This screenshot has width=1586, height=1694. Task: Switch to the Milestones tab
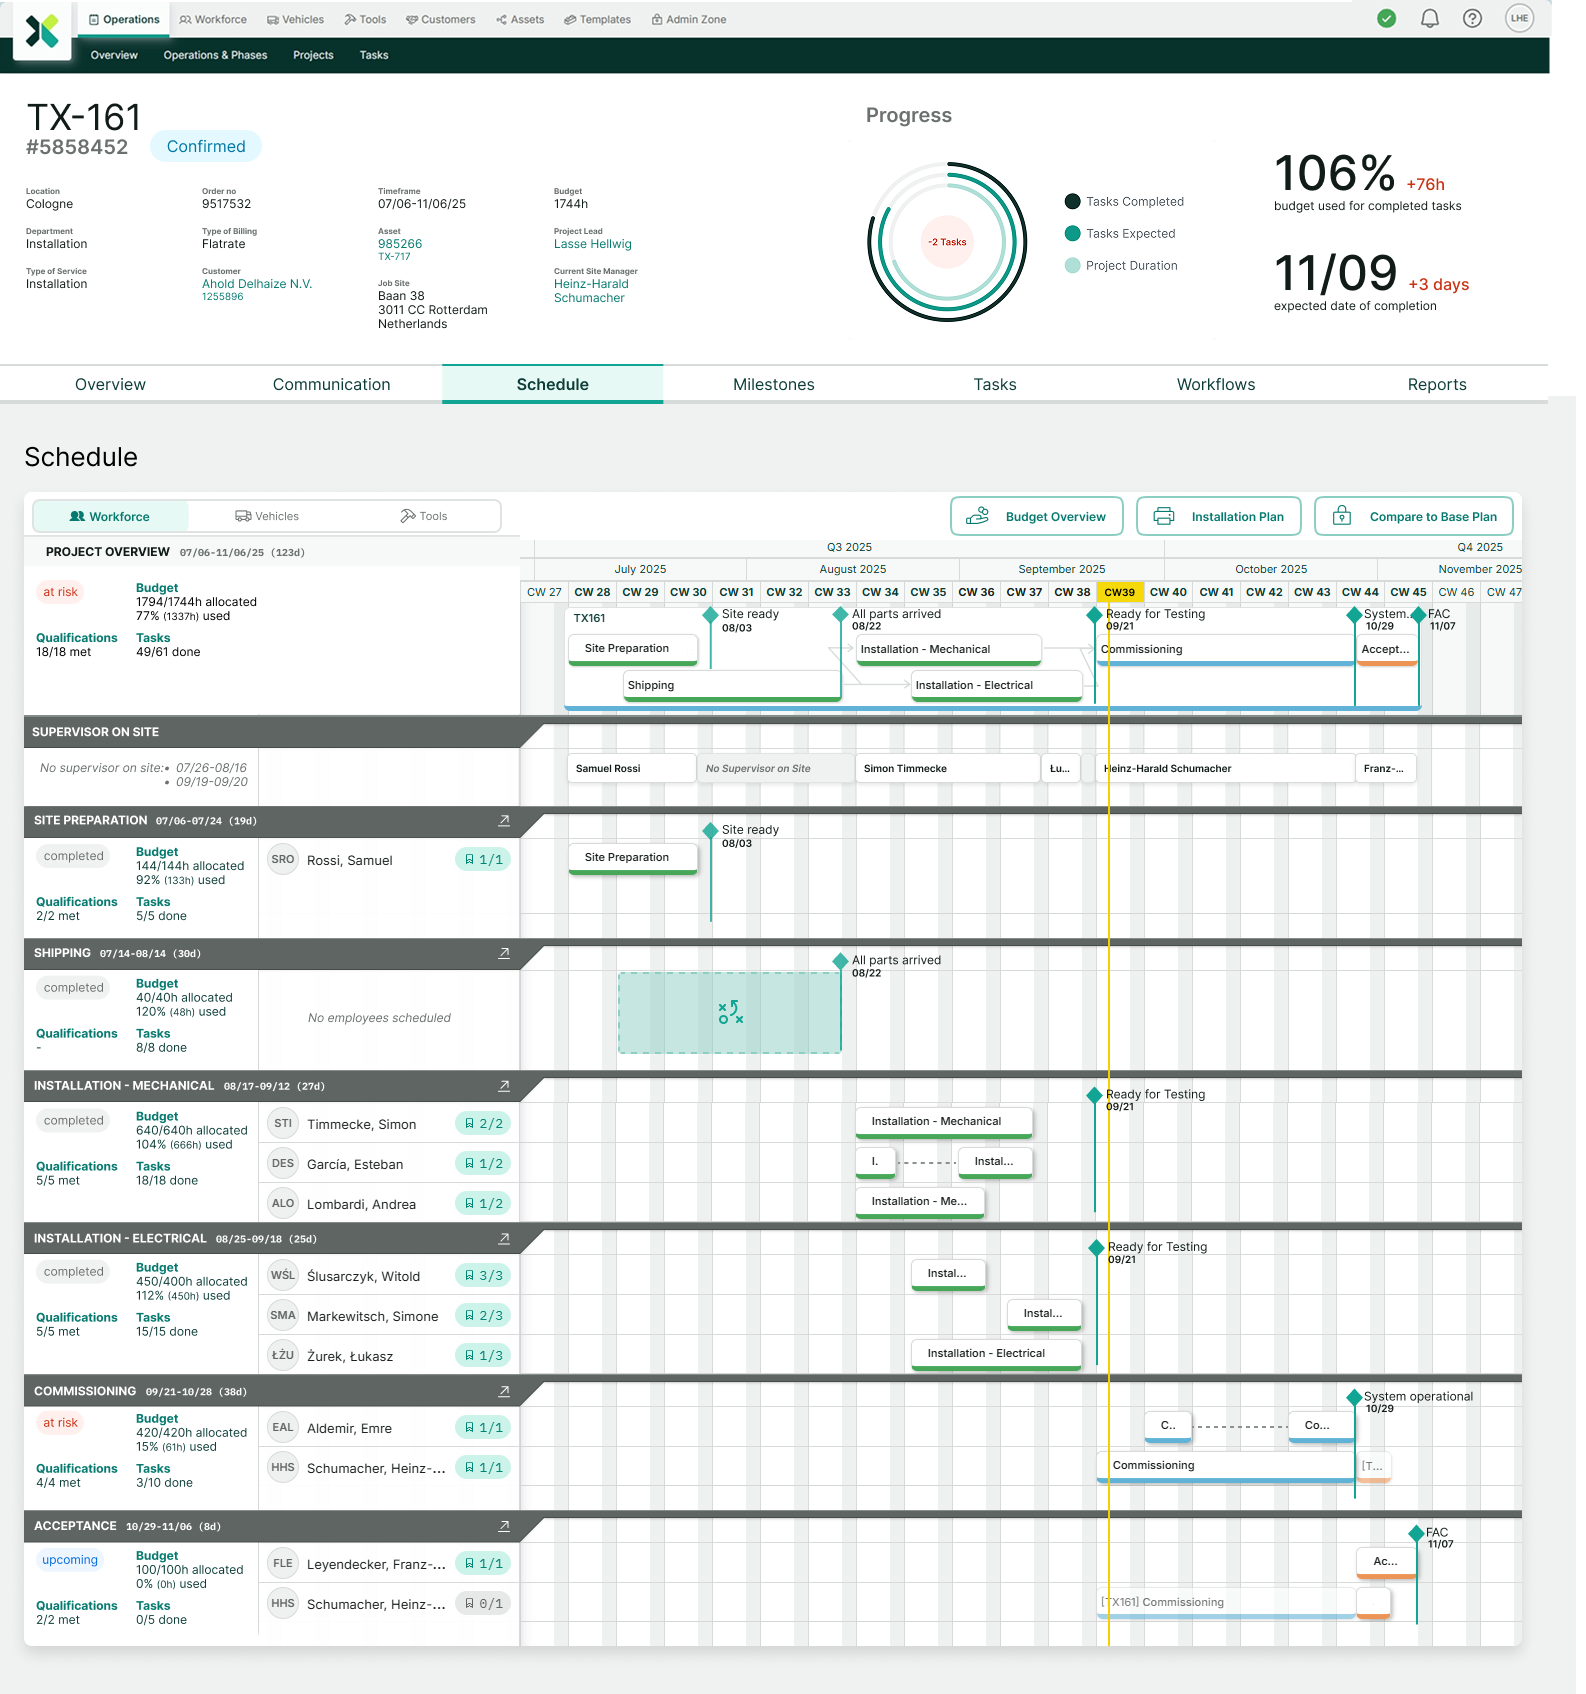coord(773,385)
